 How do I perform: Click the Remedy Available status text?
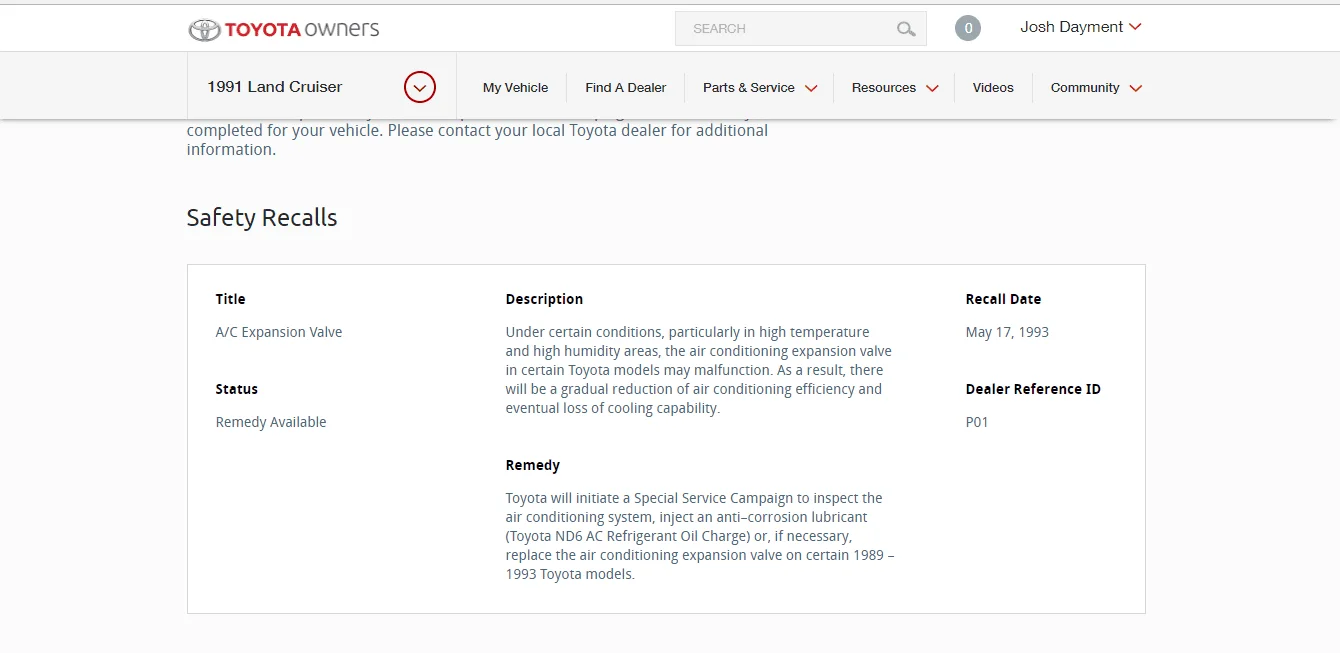pos(271,422)
